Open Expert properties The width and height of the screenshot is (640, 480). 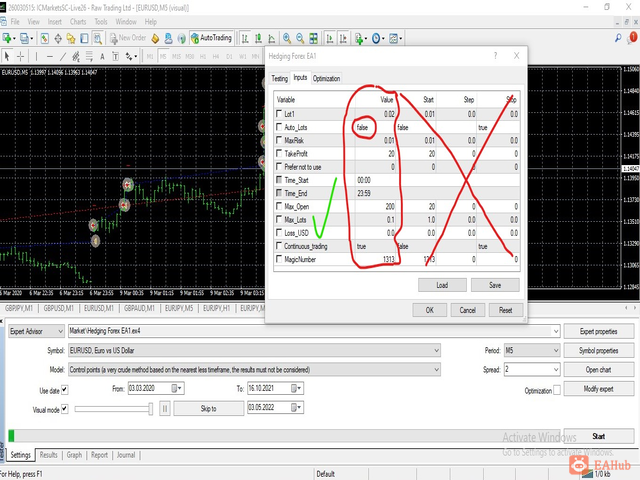(x=598, y=331)
